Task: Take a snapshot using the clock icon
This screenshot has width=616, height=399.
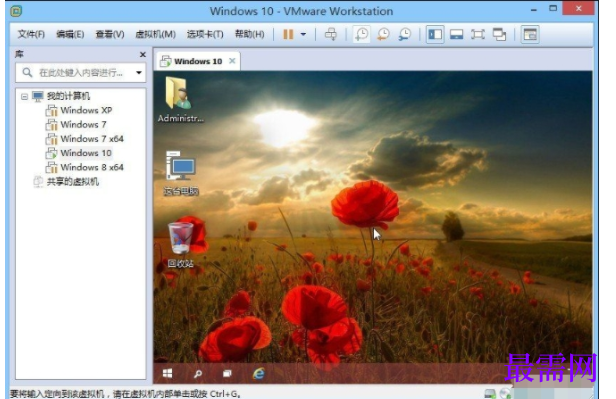Action: click(361, 35)
